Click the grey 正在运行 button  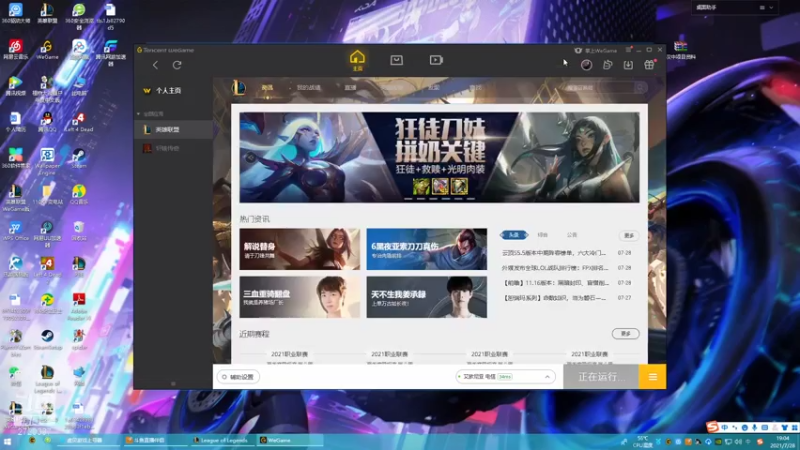601,377
